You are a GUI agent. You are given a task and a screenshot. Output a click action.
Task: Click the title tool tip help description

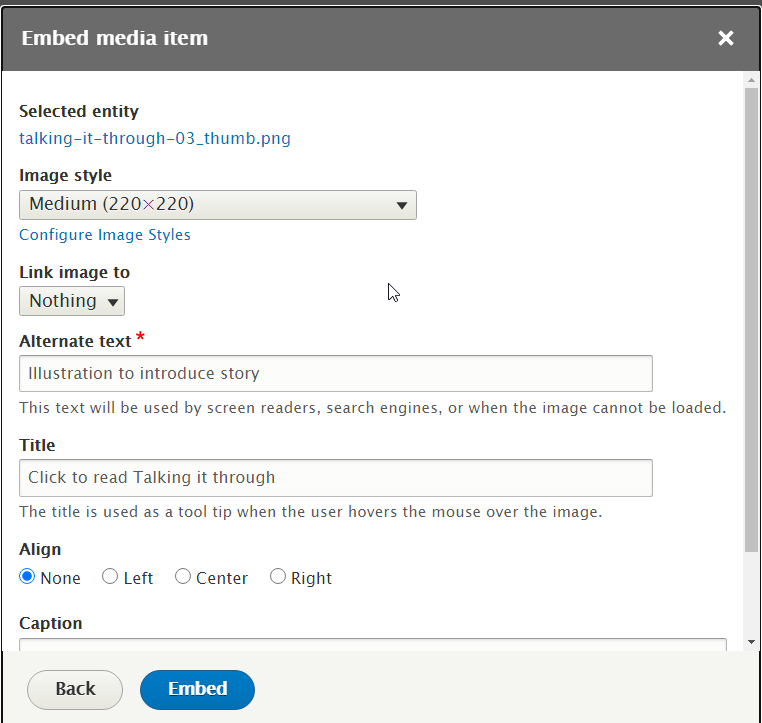(x=311, y=512)
